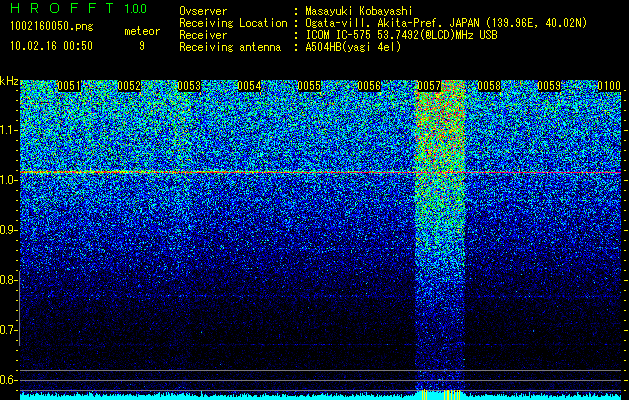Click the 0059 time marker label
The height and width of the screenshot is (400, 629).
click(x=549, y=86)
